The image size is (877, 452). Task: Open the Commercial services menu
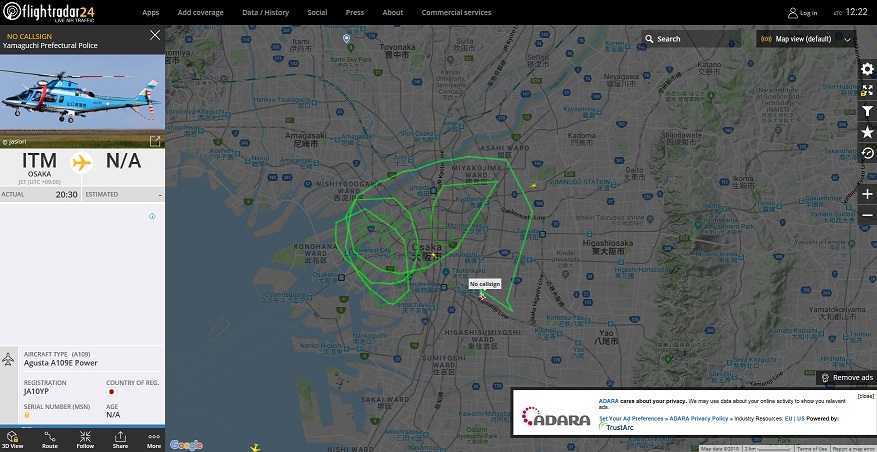(456, 12)
